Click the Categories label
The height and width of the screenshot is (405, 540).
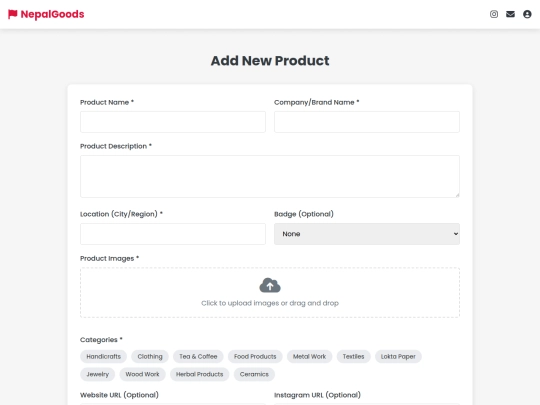(101, 340)
